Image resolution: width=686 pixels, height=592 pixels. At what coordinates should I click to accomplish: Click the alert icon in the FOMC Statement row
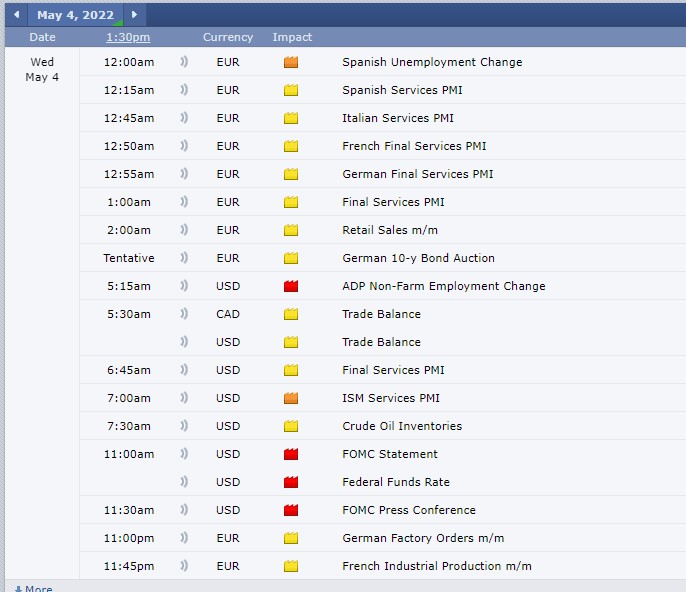(x=184, y=454)
